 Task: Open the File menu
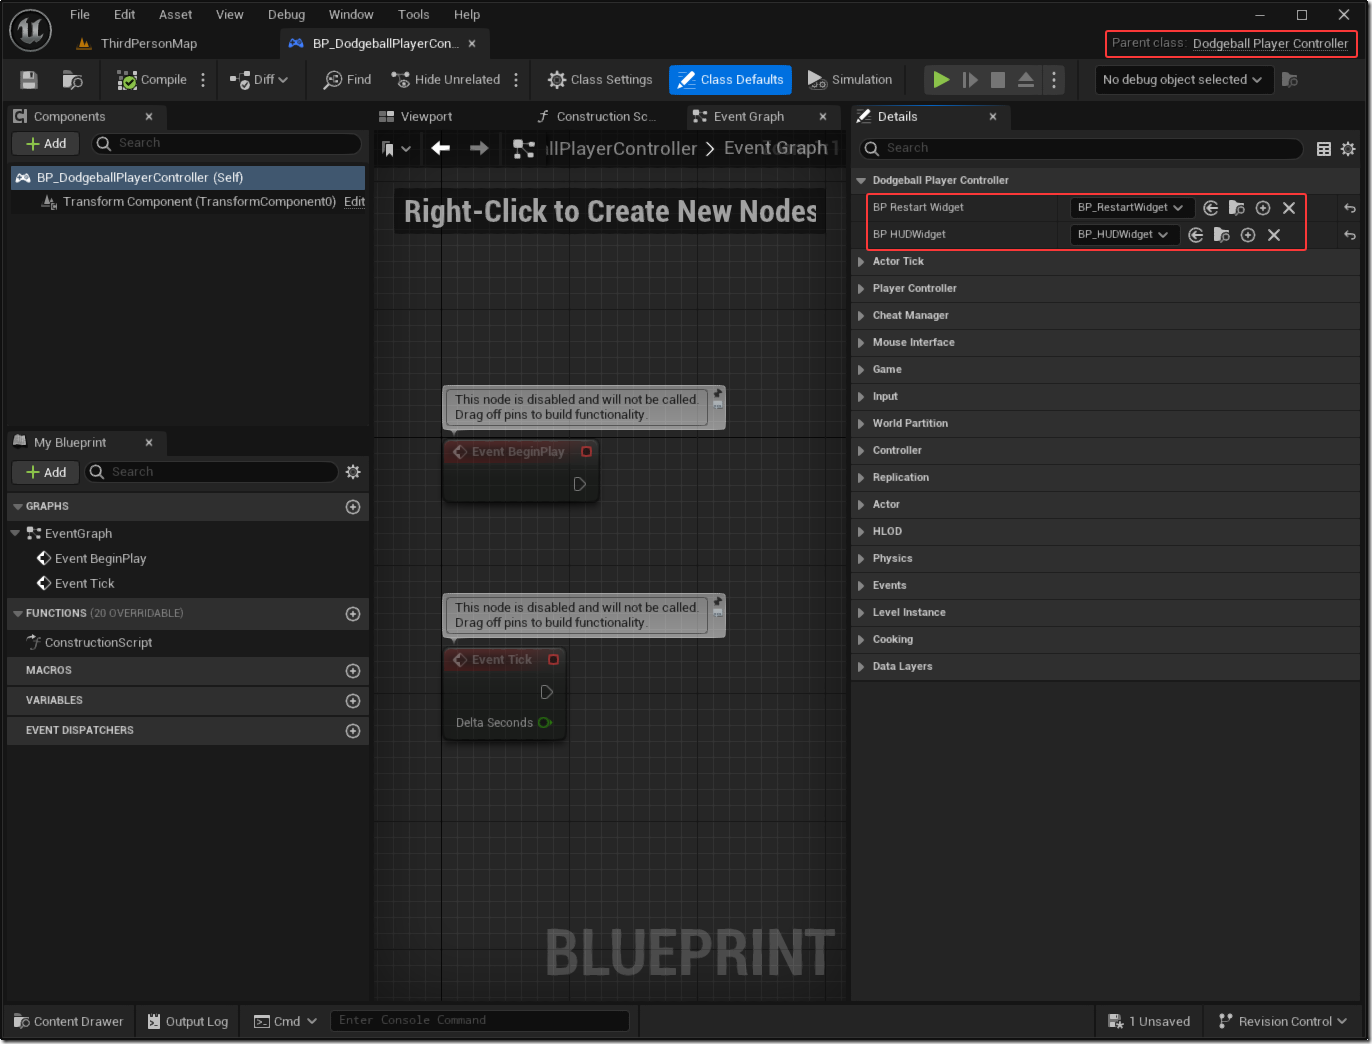coord(80,15)
